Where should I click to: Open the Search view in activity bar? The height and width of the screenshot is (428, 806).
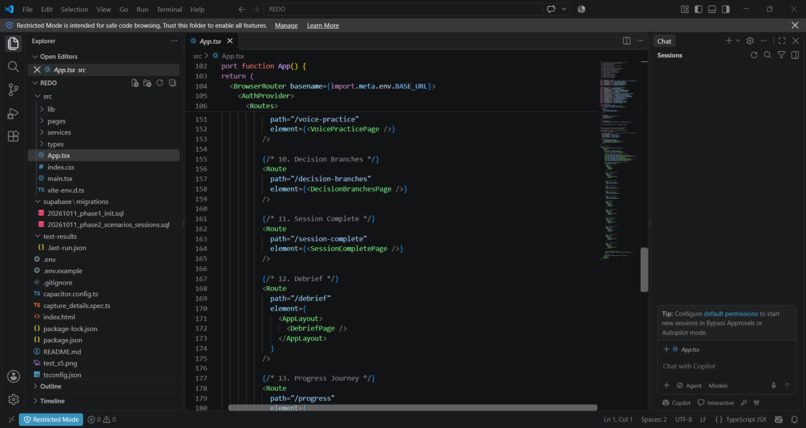click(13, 66)
